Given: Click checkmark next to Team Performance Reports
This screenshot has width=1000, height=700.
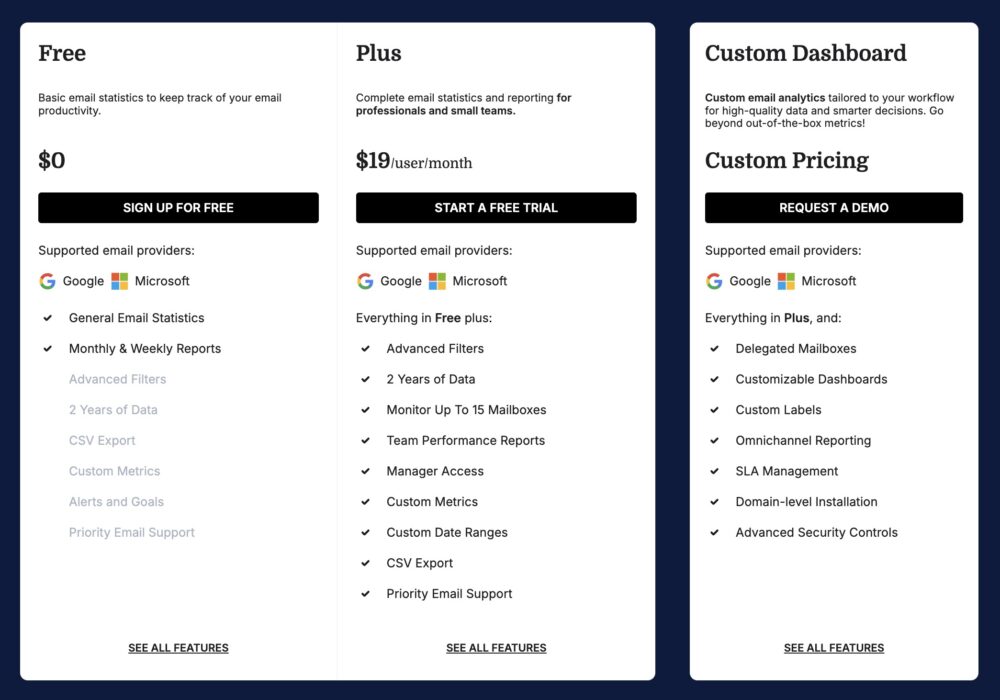Looking at the screenshot, I should (x=365, y=441).
